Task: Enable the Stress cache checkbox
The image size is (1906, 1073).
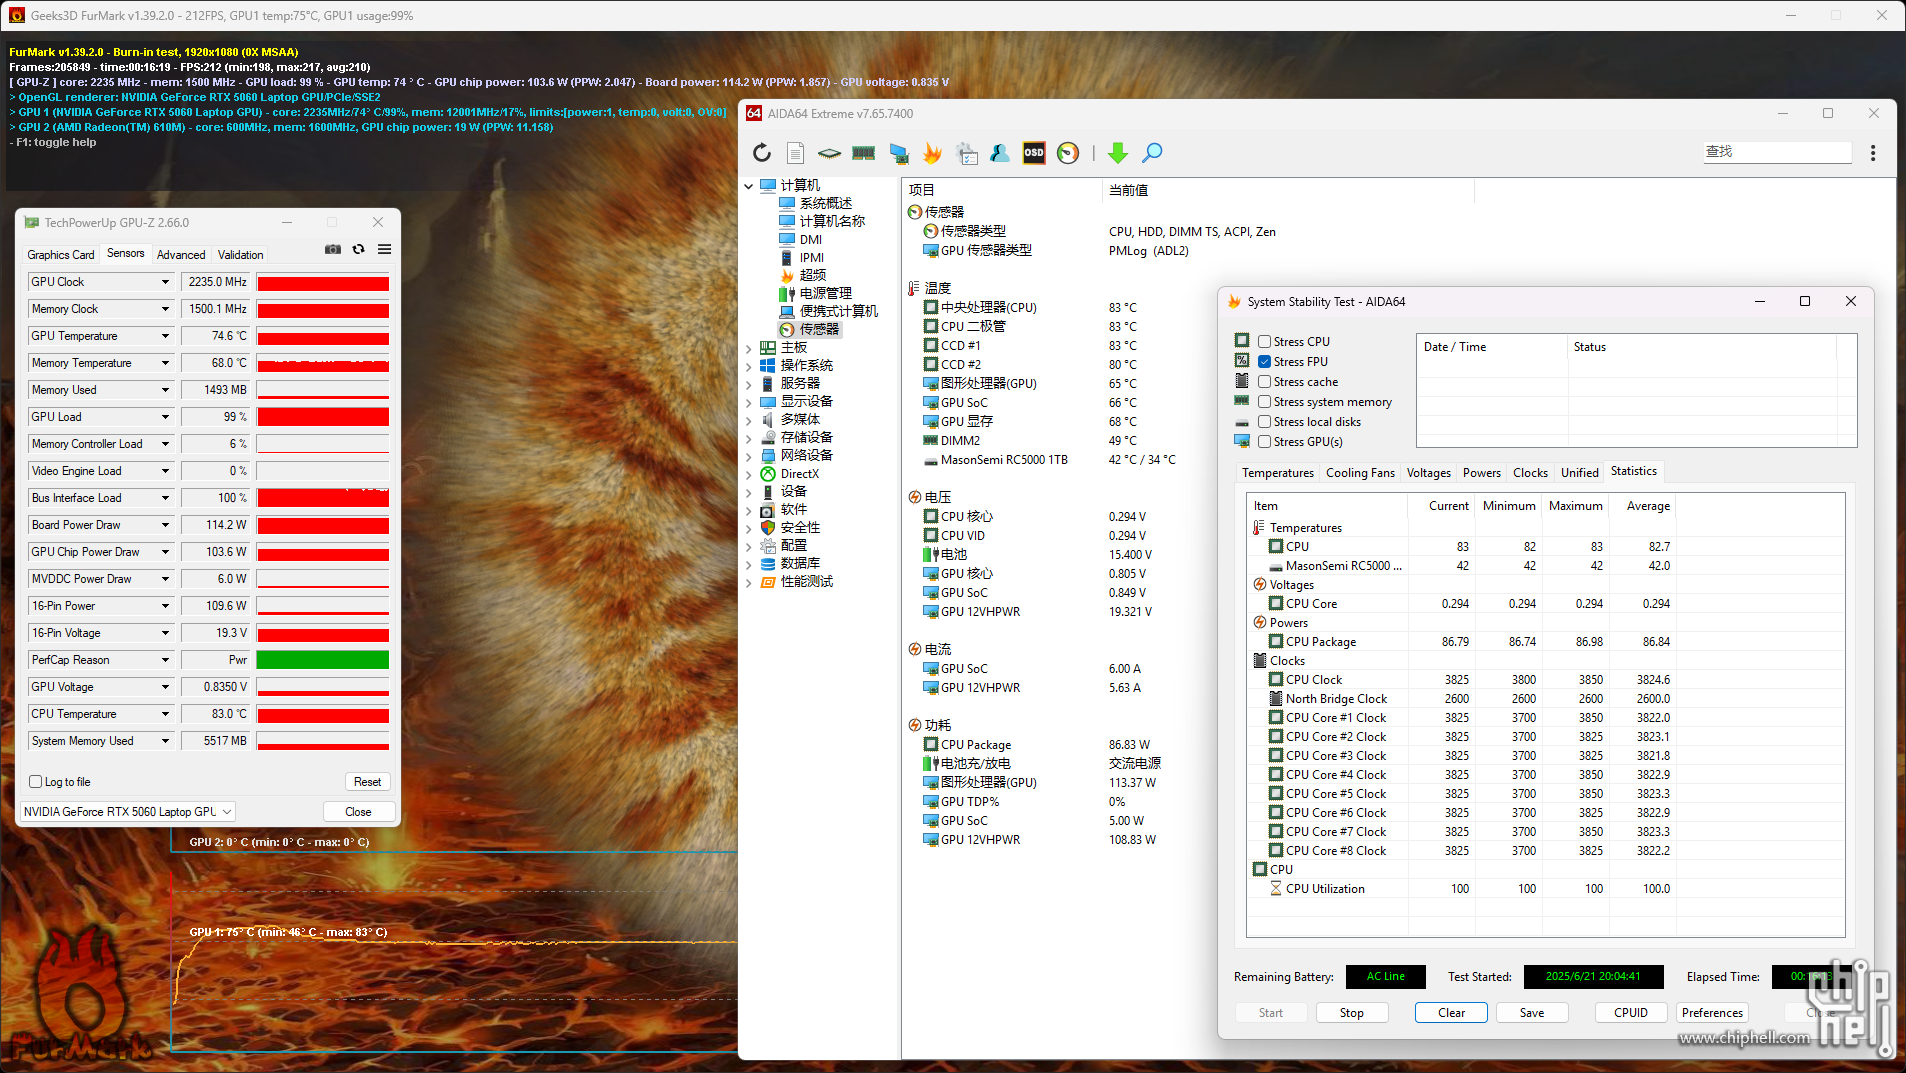Action: [1264, 382]
